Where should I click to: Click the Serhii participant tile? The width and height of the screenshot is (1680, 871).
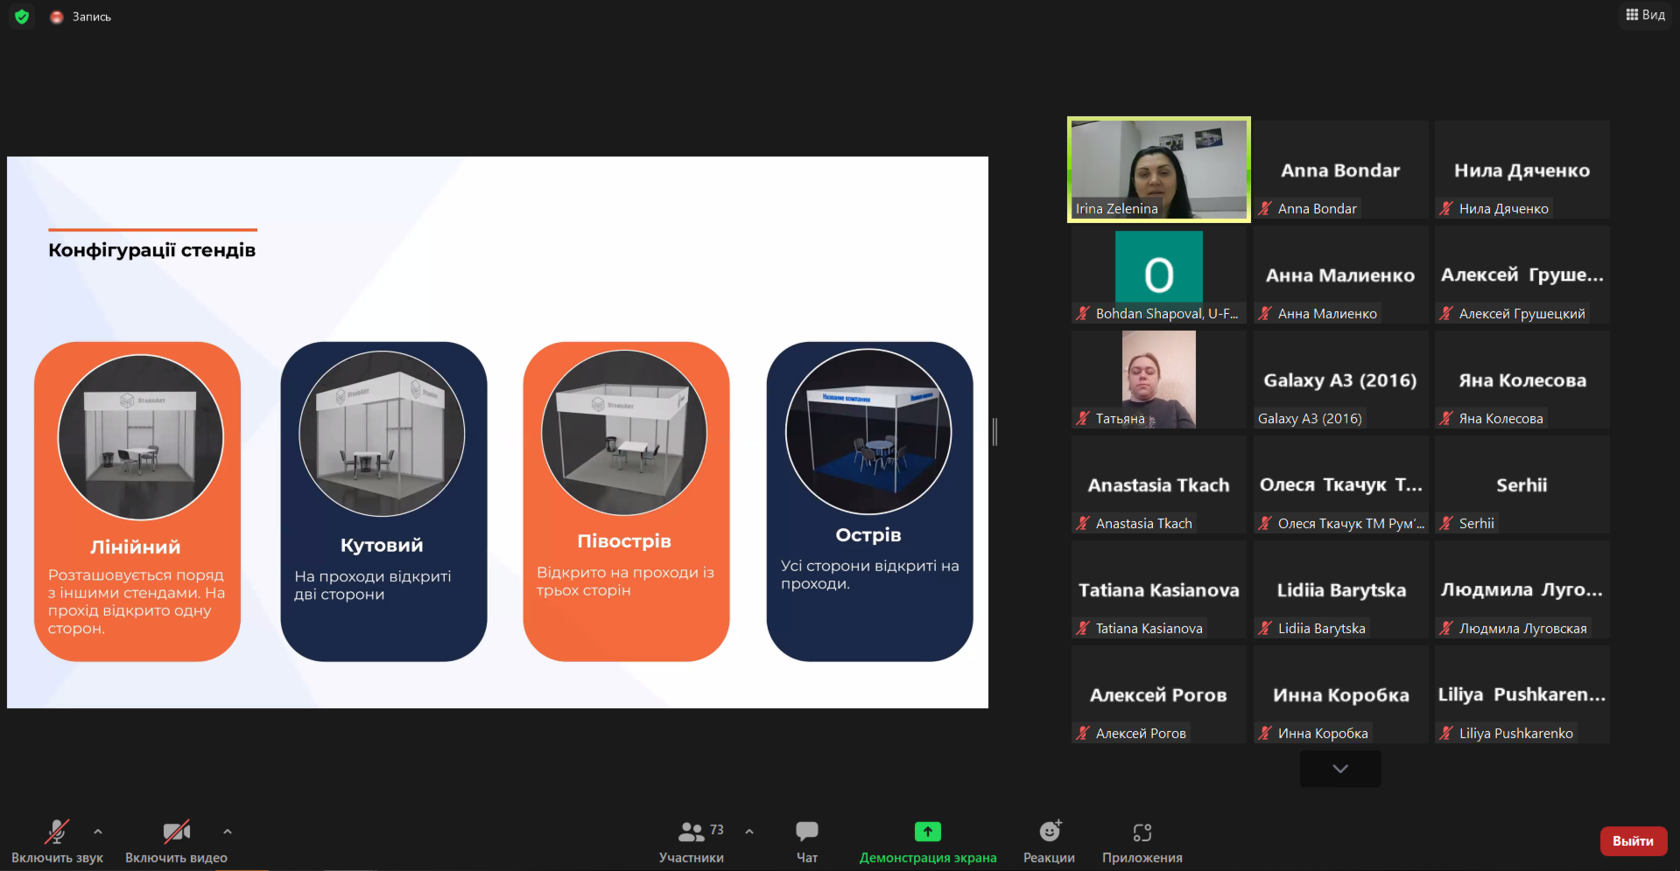(x=1522, y=485)
